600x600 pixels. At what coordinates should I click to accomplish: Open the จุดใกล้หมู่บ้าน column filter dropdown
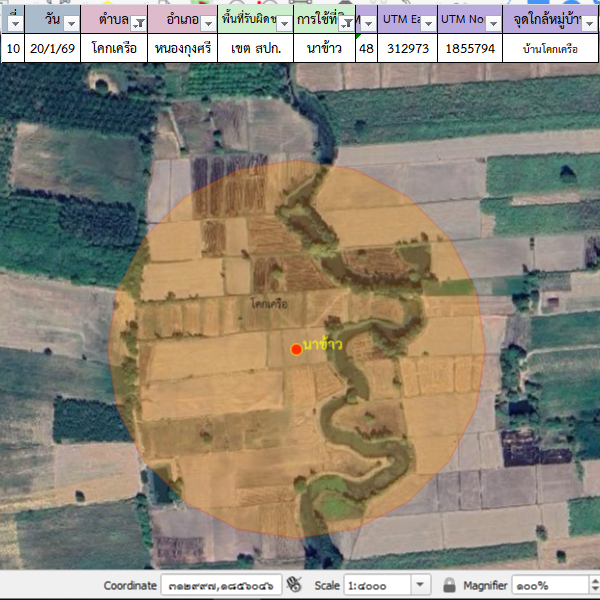pos(591,22)
